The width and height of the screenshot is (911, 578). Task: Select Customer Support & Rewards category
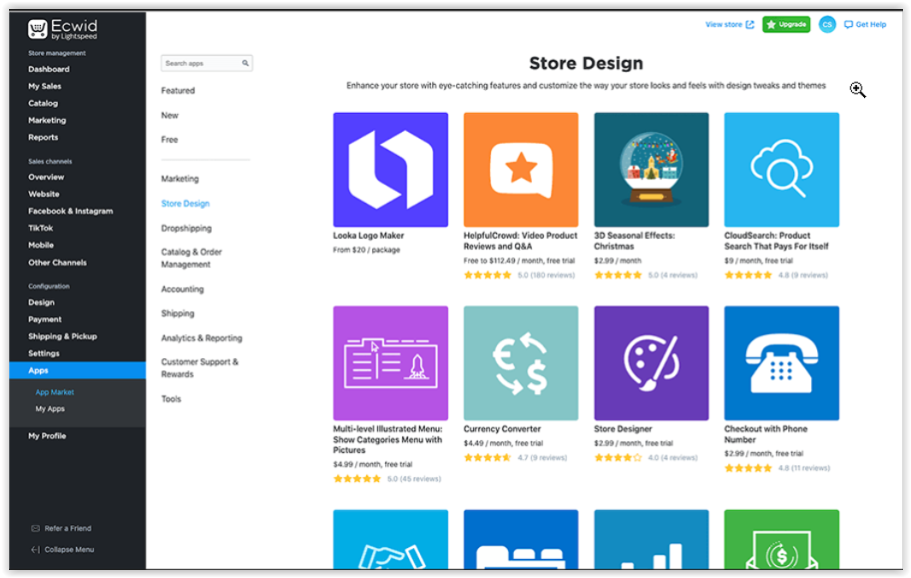tap(199, 368)
